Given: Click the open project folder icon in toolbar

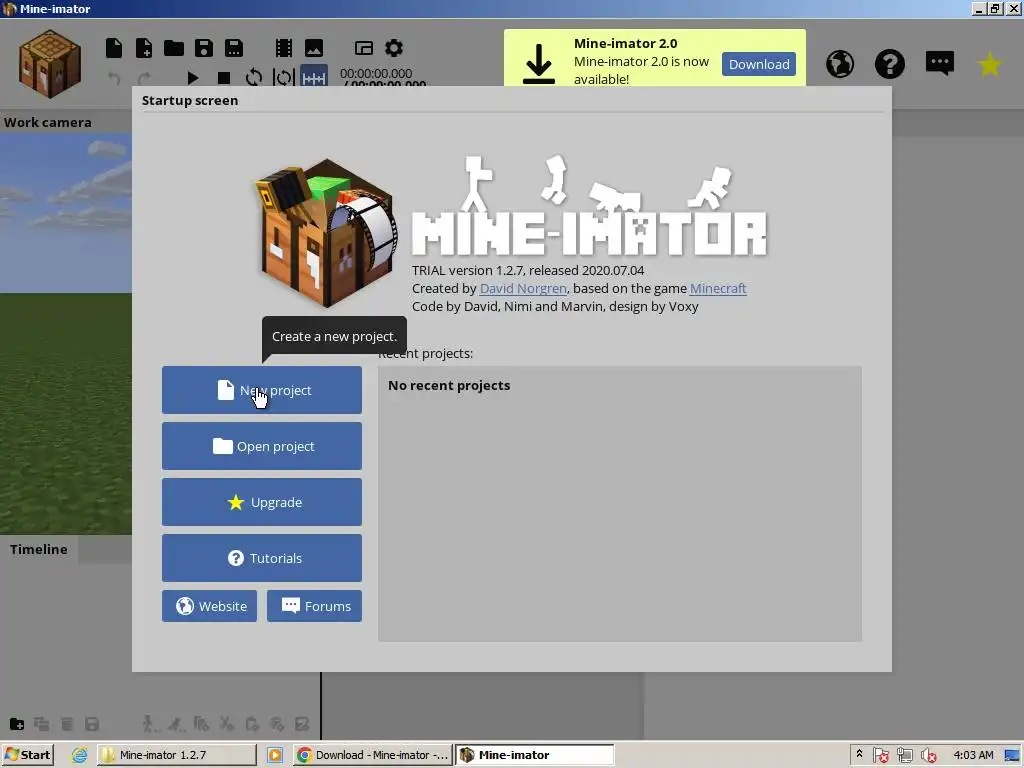Looking at the screenshot, I should pyautogui.click(x=174, y=48).
